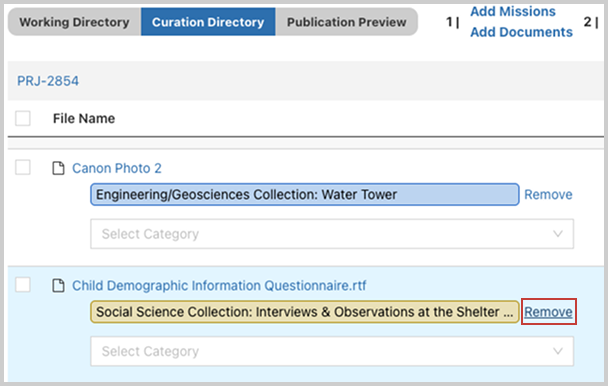Remove the Social Science Collection tag
608x386 pixels.
point(548,312)
